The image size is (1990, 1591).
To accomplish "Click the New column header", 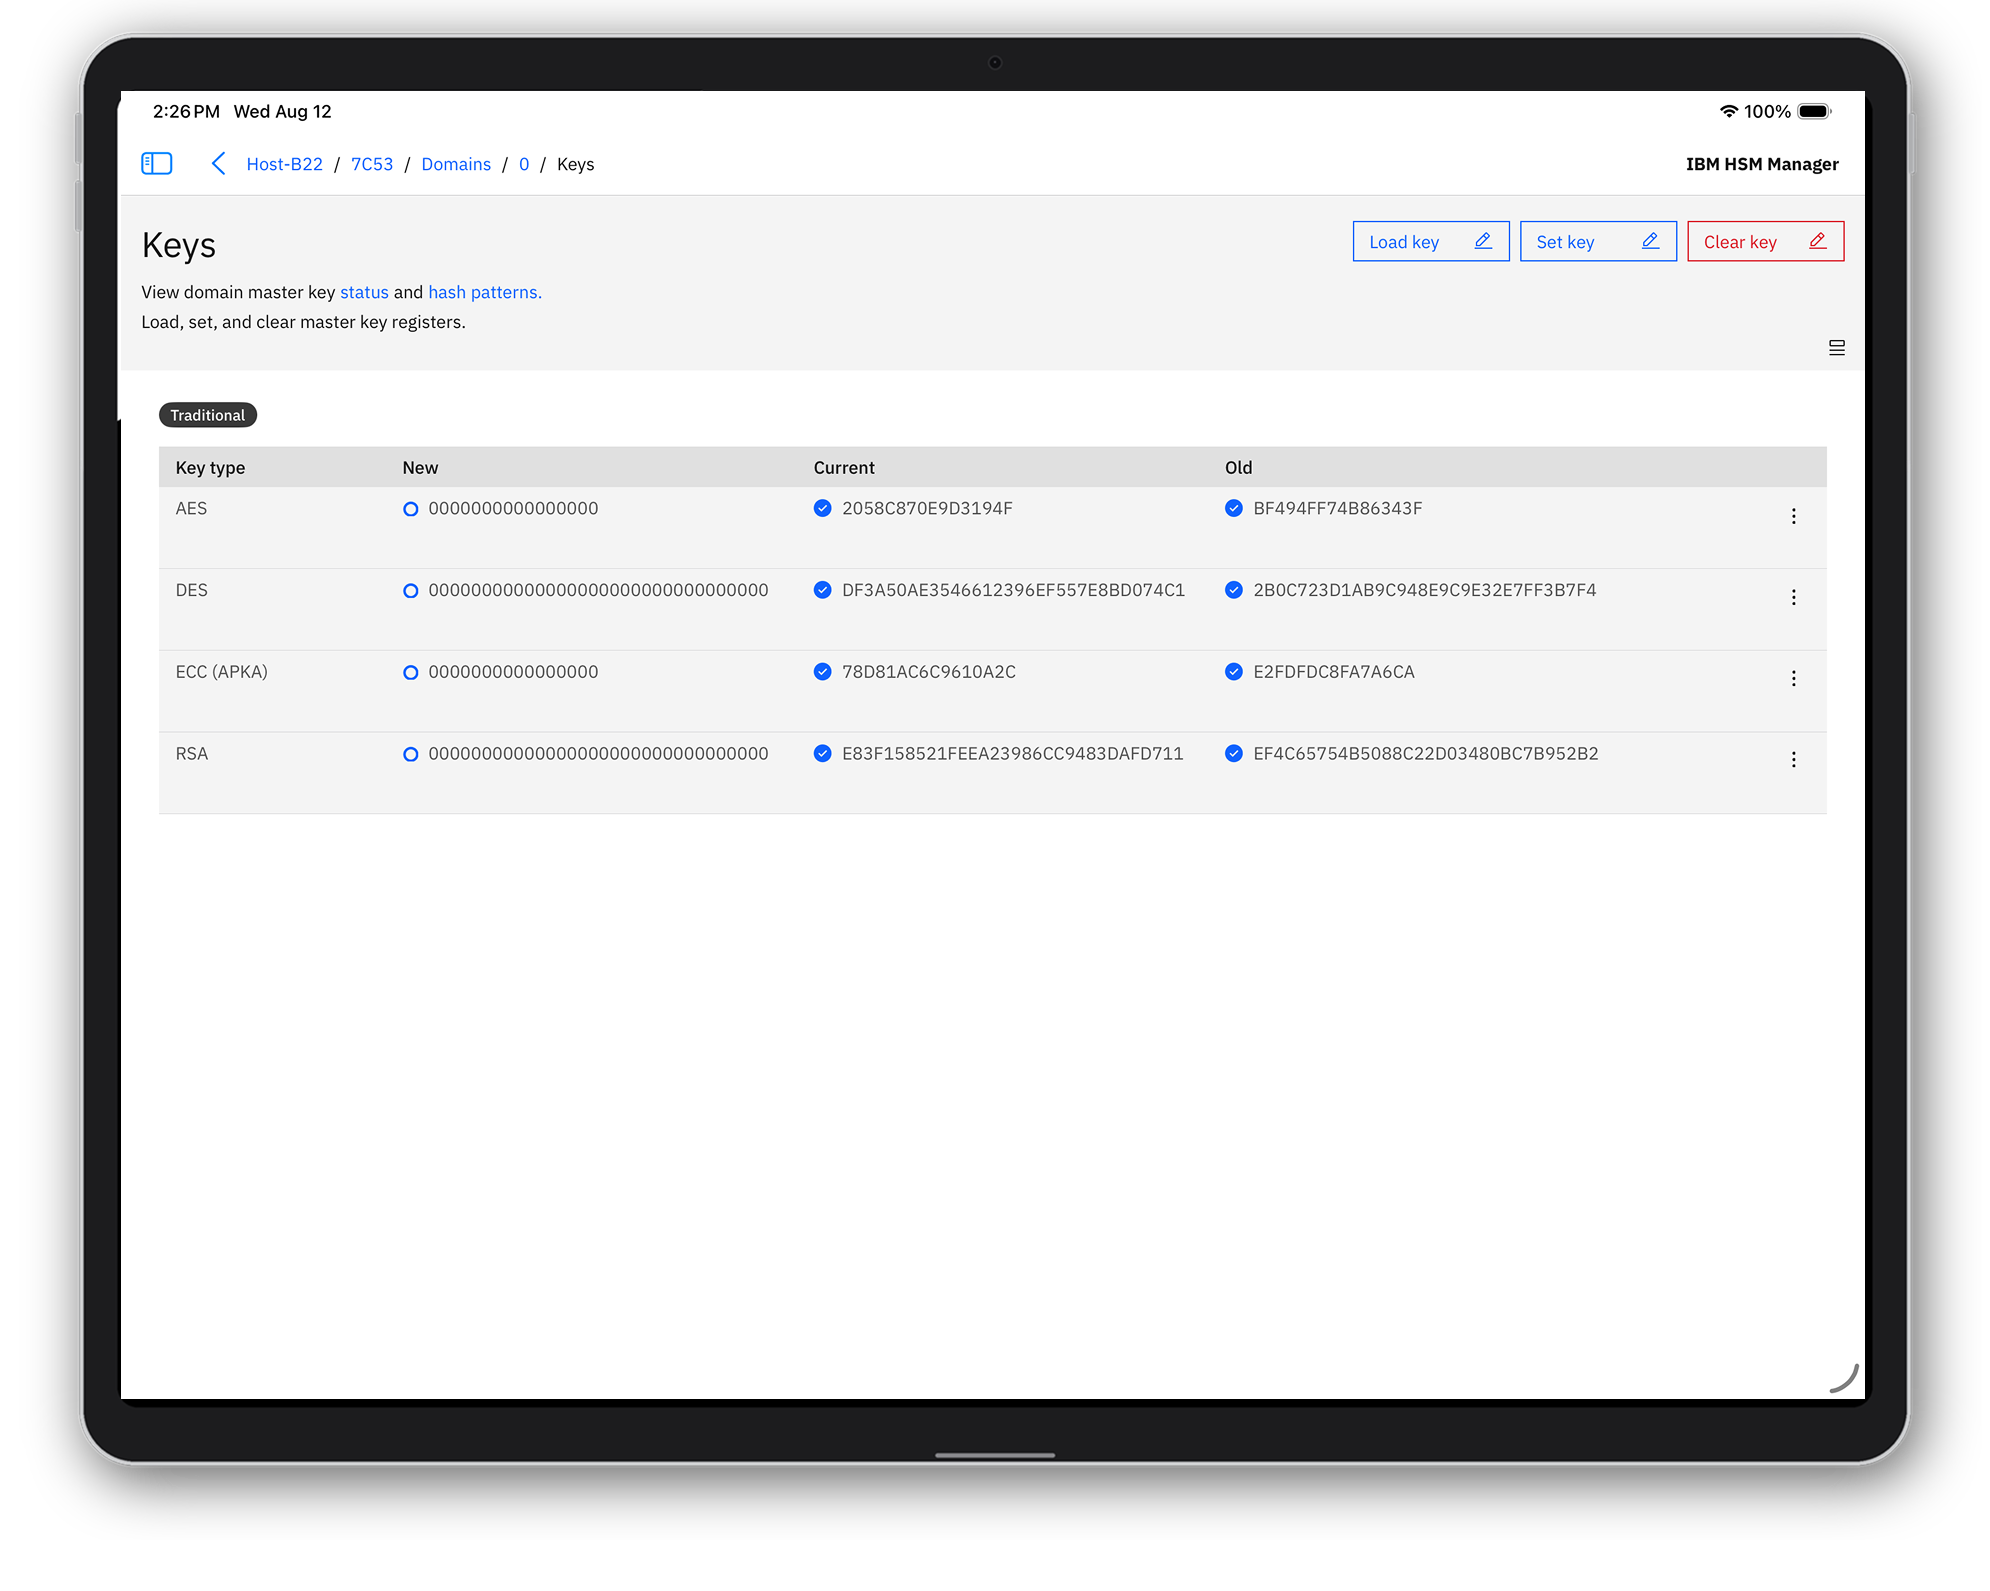I will 420,467.
